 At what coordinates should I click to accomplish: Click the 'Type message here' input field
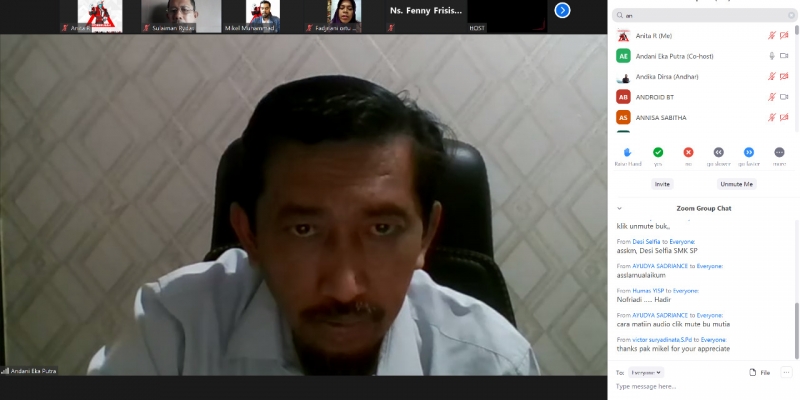click(x=700, y=386)
